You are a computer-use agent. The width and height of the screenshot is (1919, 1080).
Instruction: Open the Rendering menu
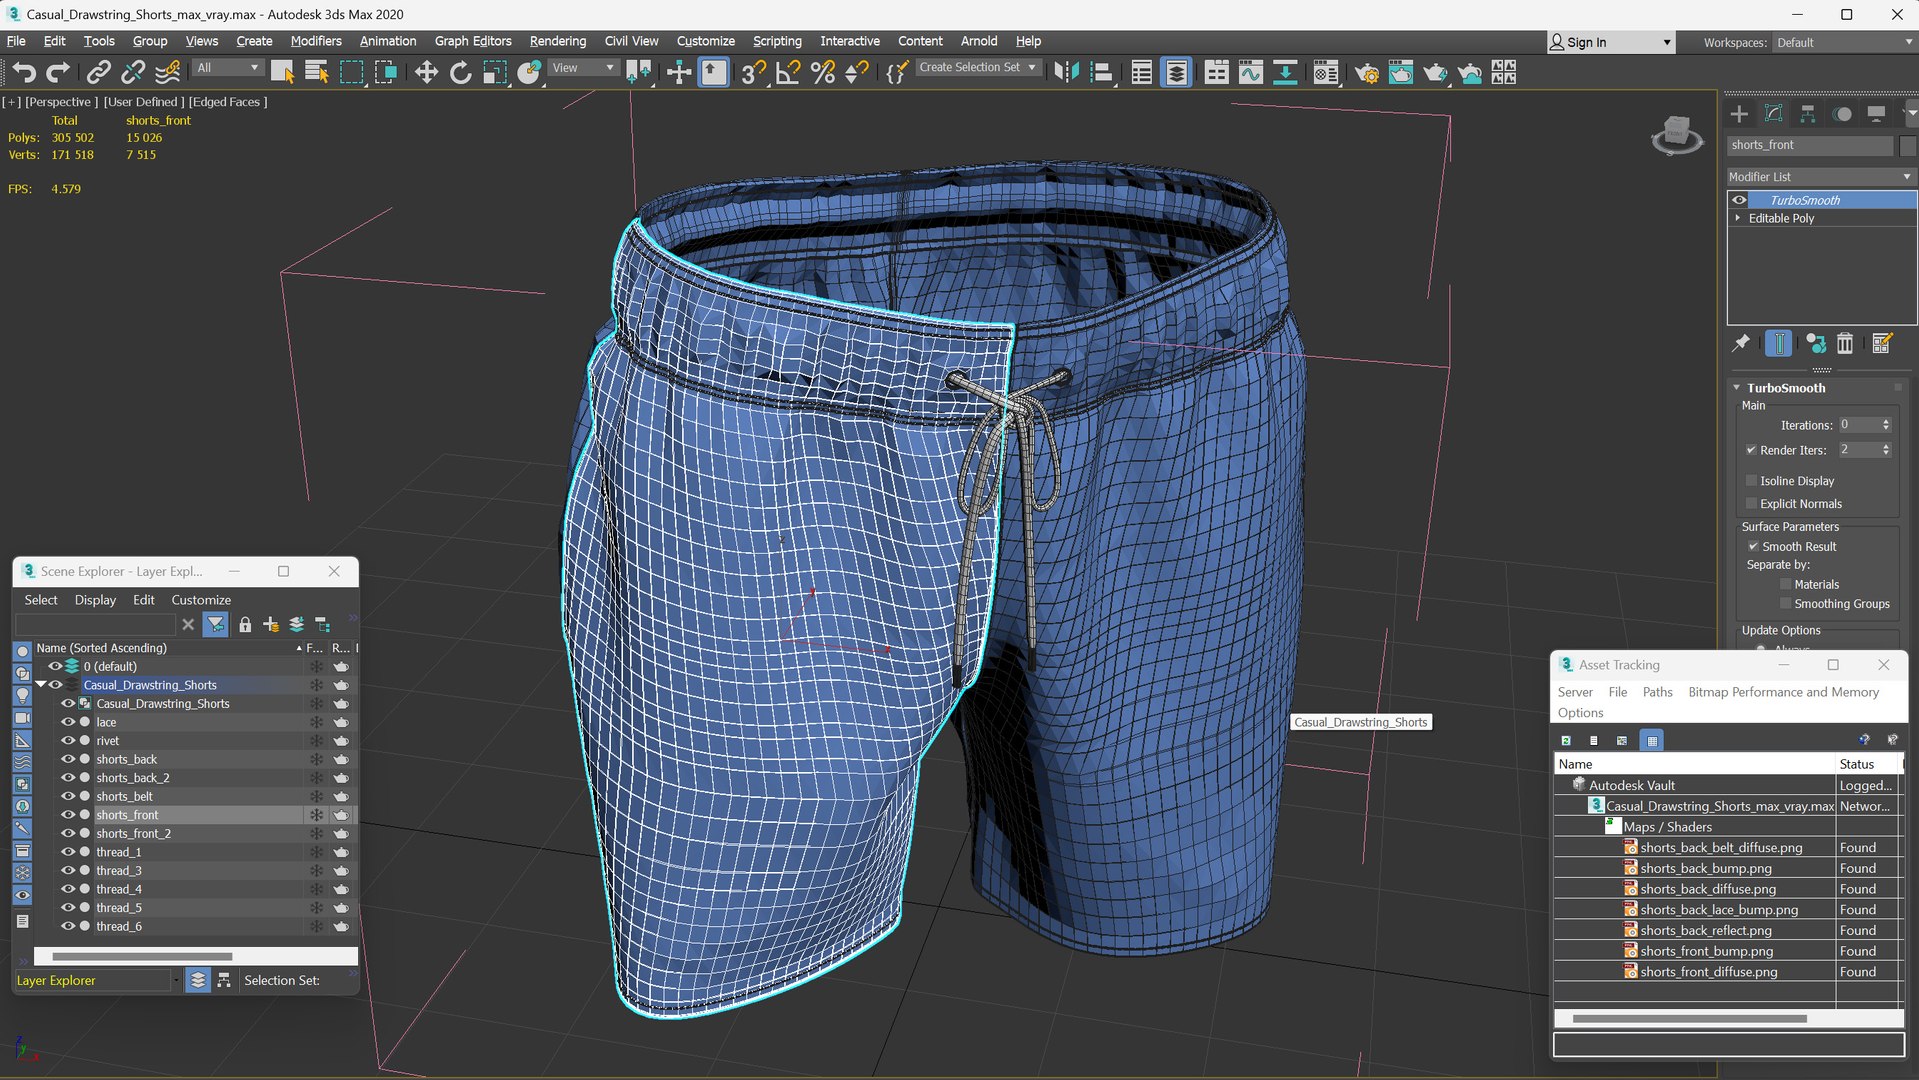[558, 41]
